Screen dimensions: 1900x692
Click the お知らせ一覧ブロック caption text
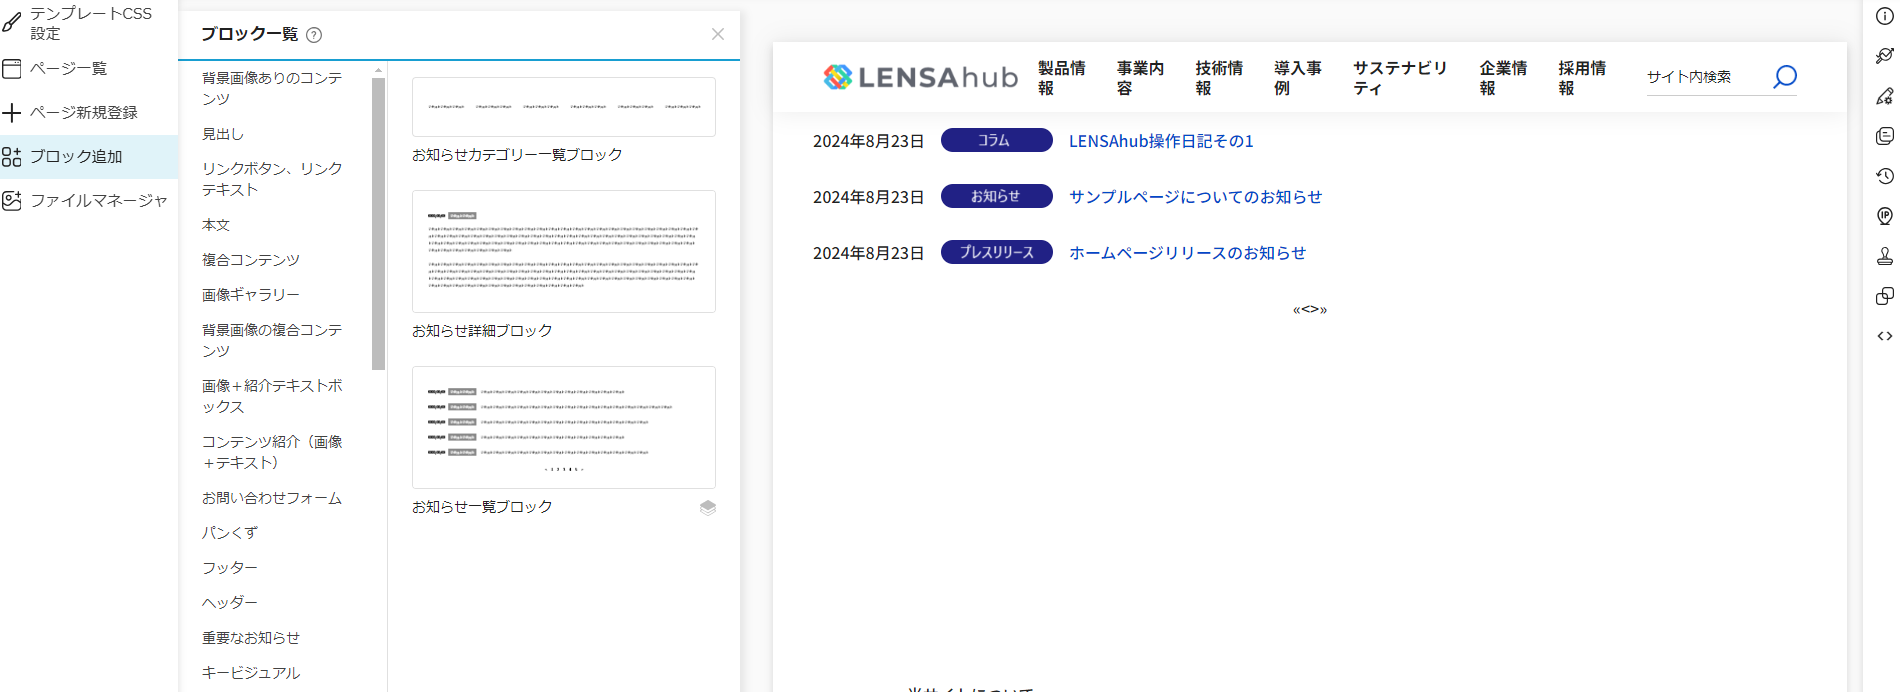pyautogui.click(x=482, y=507)
